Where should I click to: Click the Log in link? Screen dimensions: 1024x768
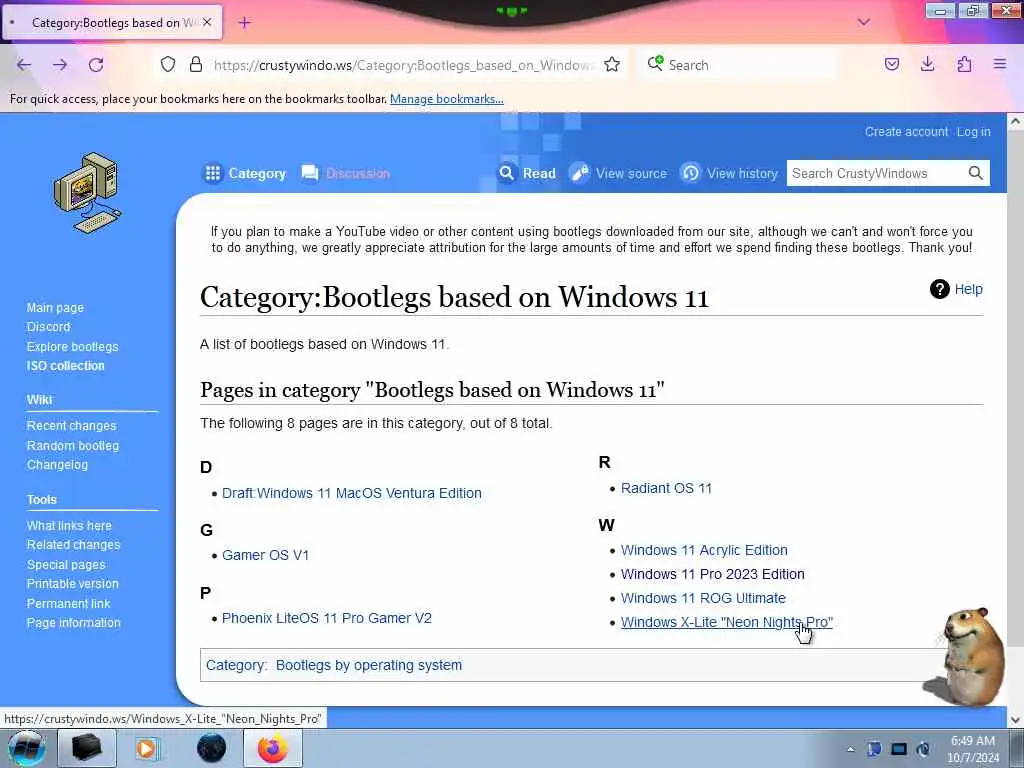(x=974, y=131)
